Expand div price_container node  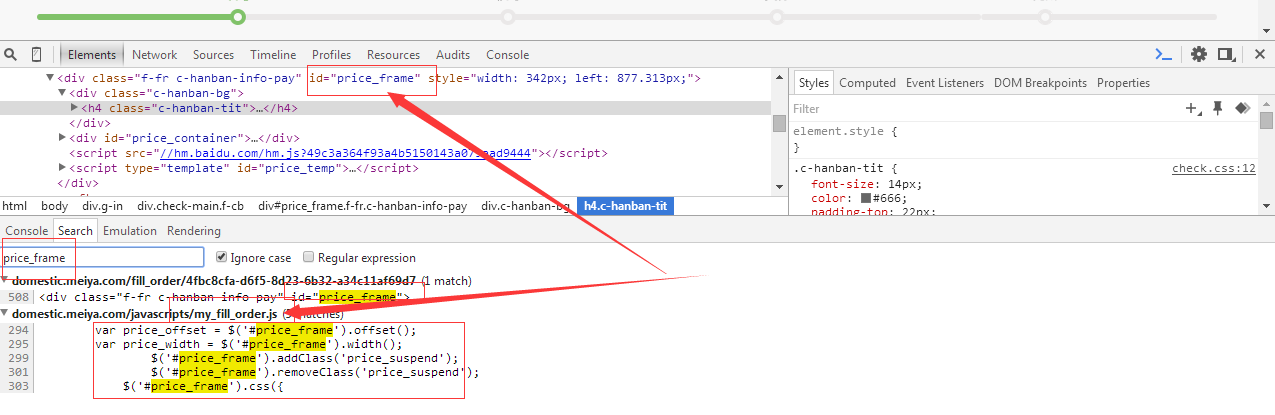[62, 138]
